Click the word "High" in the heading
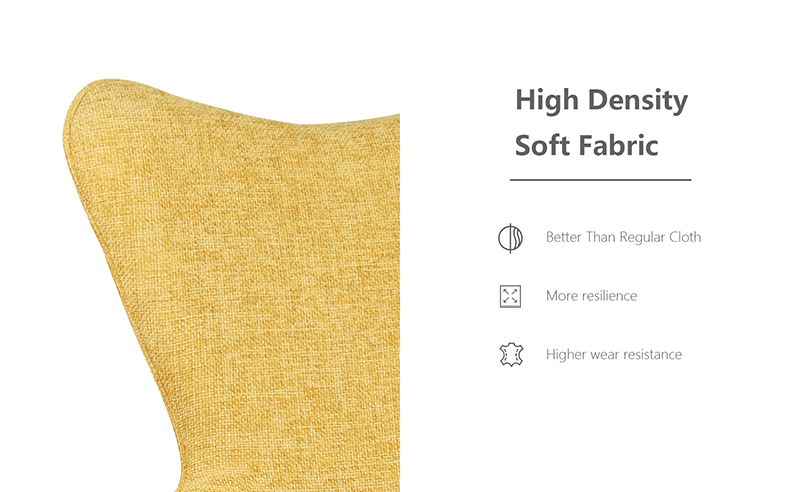The height and width of the screenshot is (492, 800). click(547, 101)
